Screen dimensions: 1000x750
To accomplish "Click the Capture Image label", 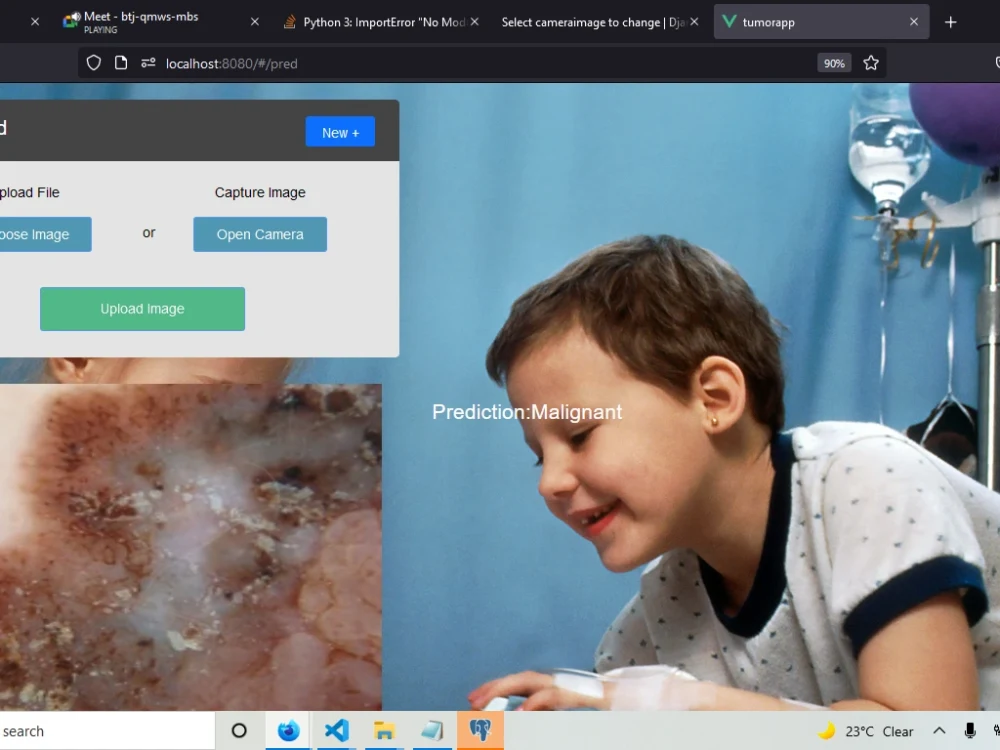I will (260, 192).
